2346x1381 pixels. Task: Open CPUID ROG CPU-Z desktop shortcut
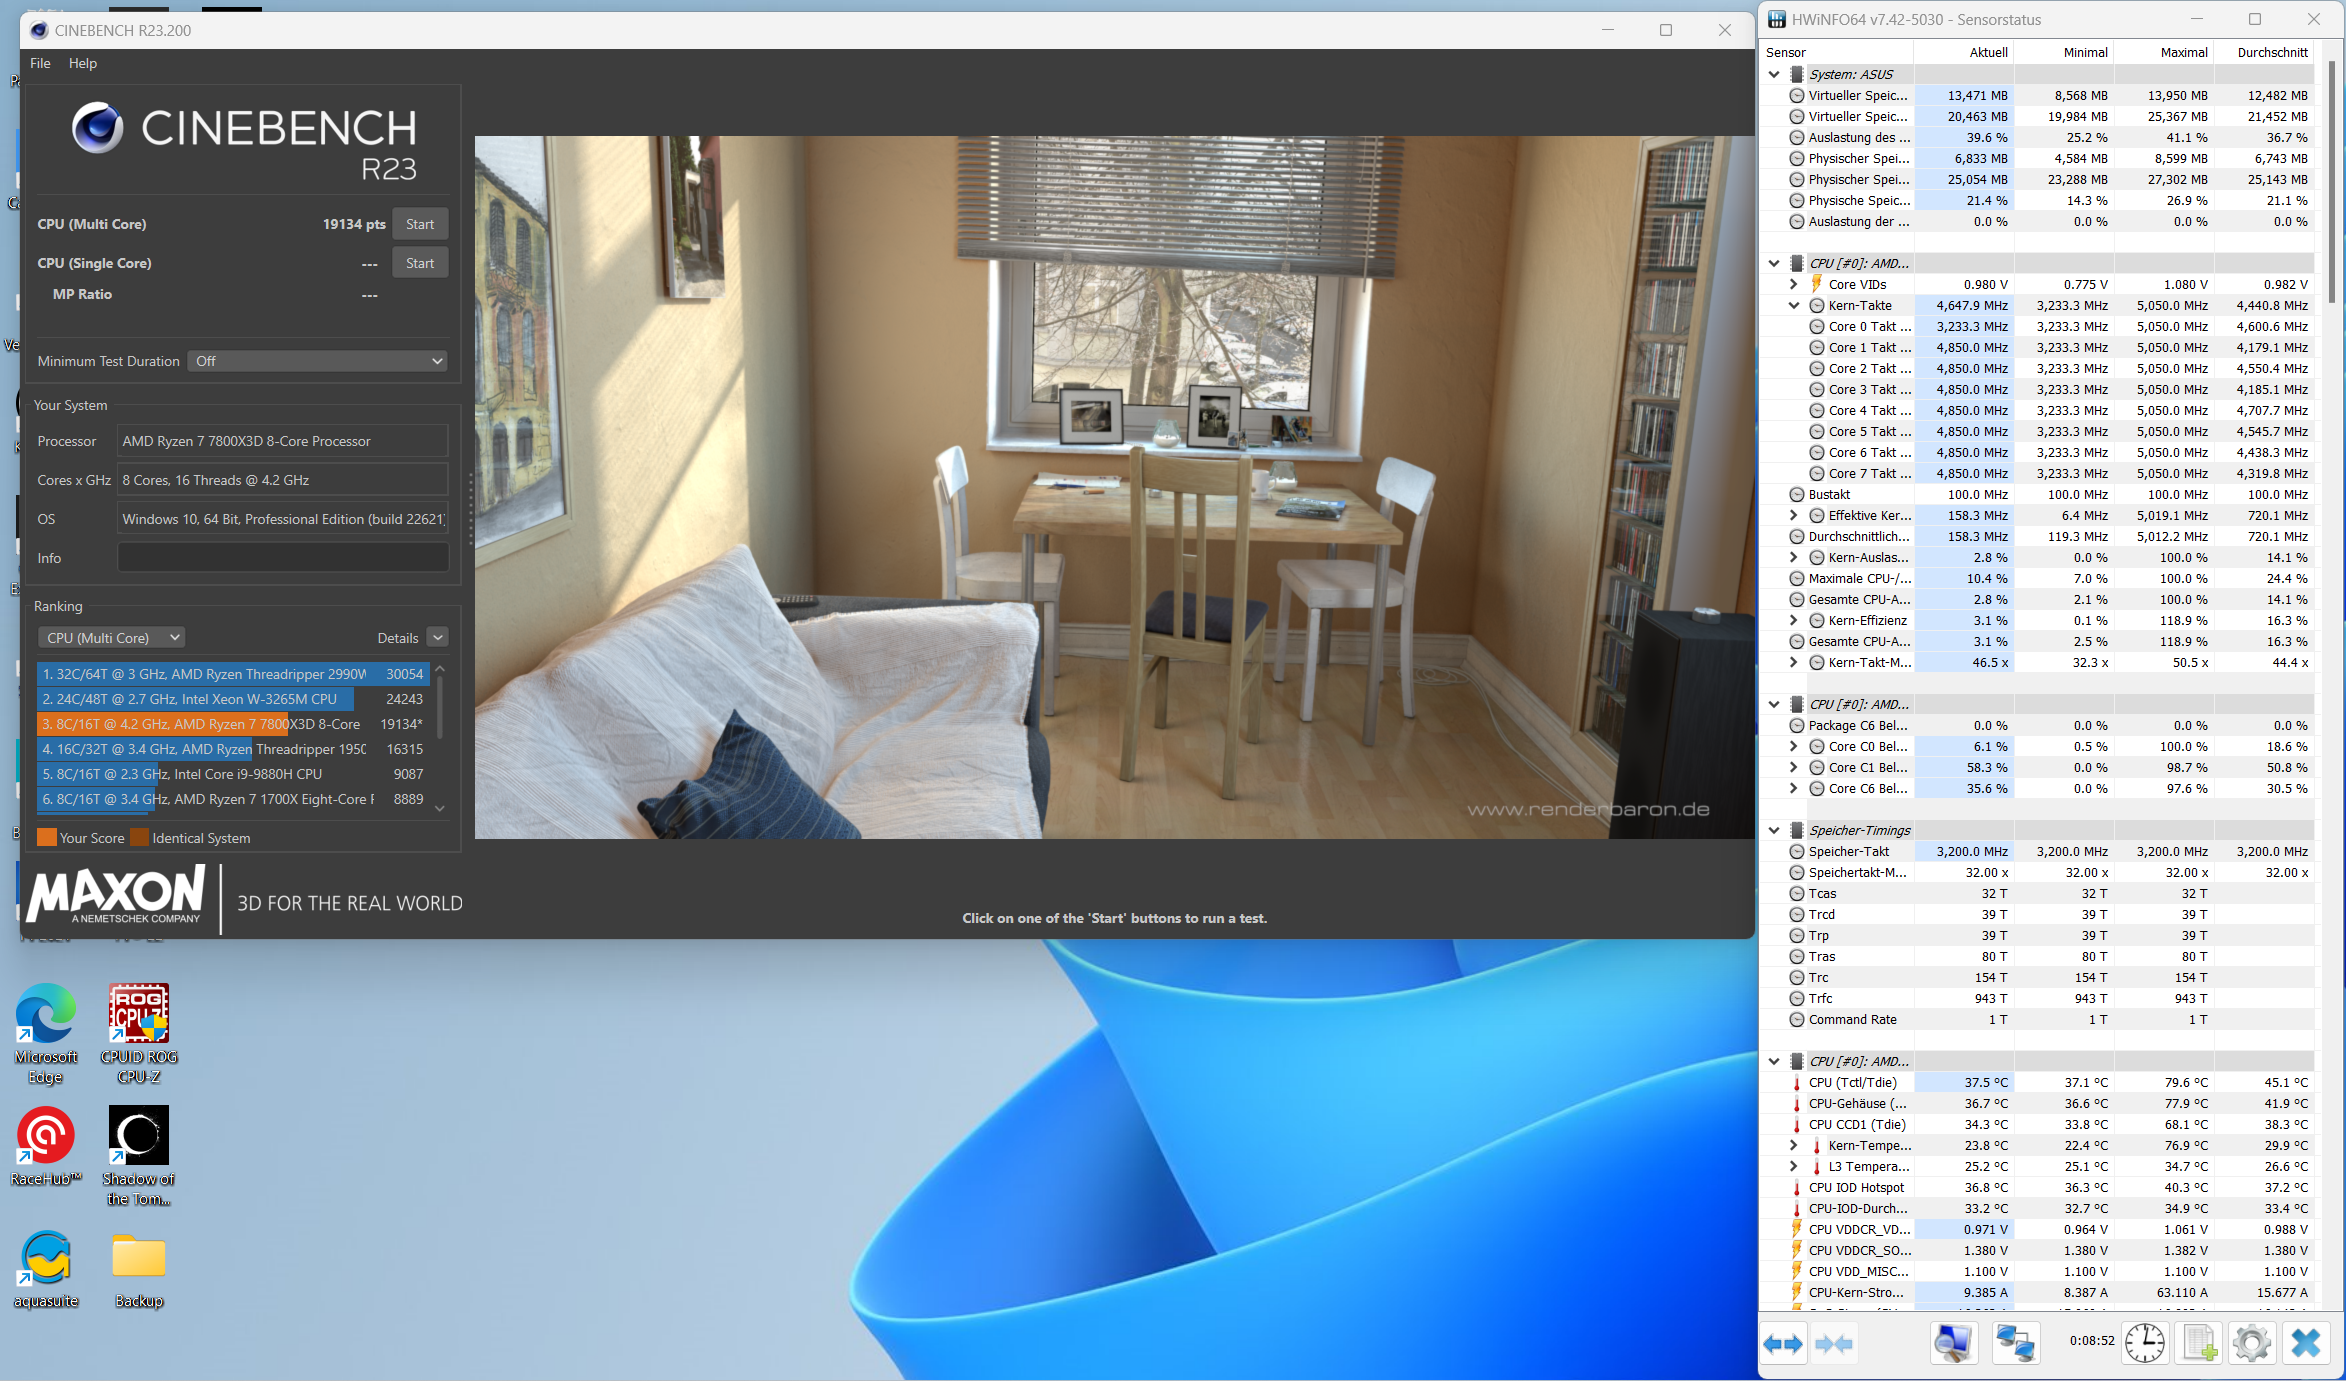point(139,1034)
